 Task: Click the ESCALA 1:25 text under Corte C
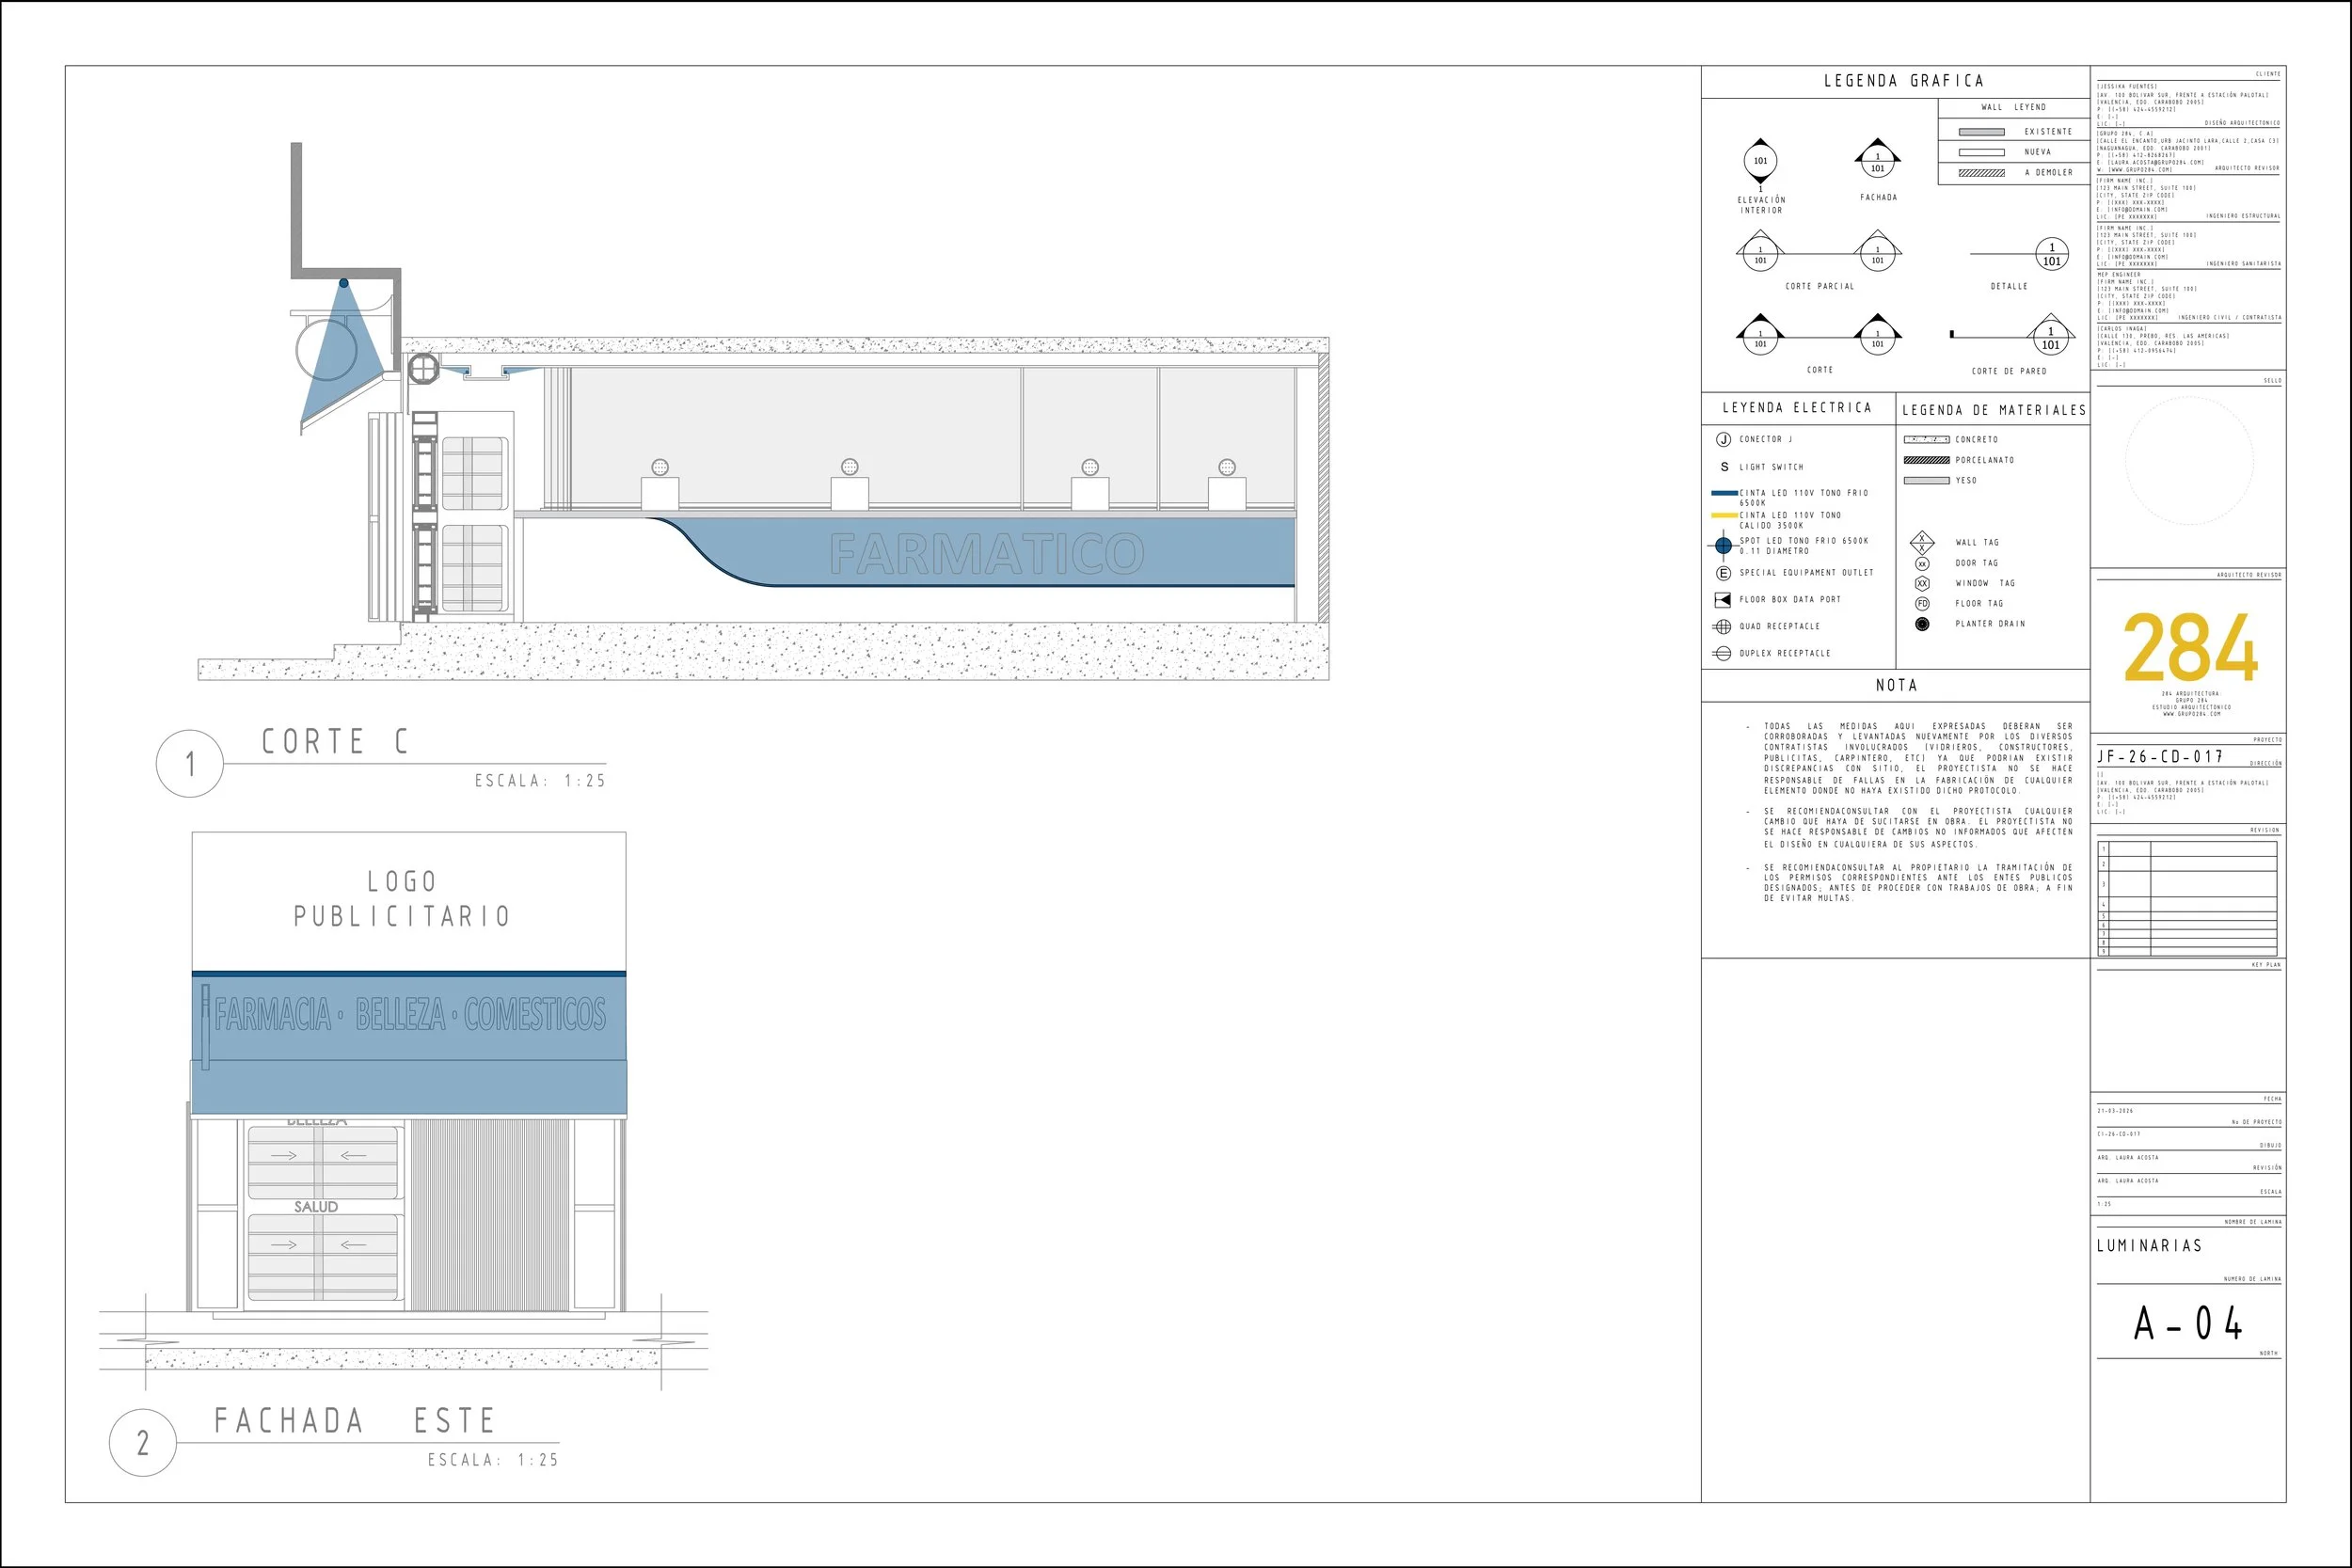pyautogui.click(x=540, y=781)
